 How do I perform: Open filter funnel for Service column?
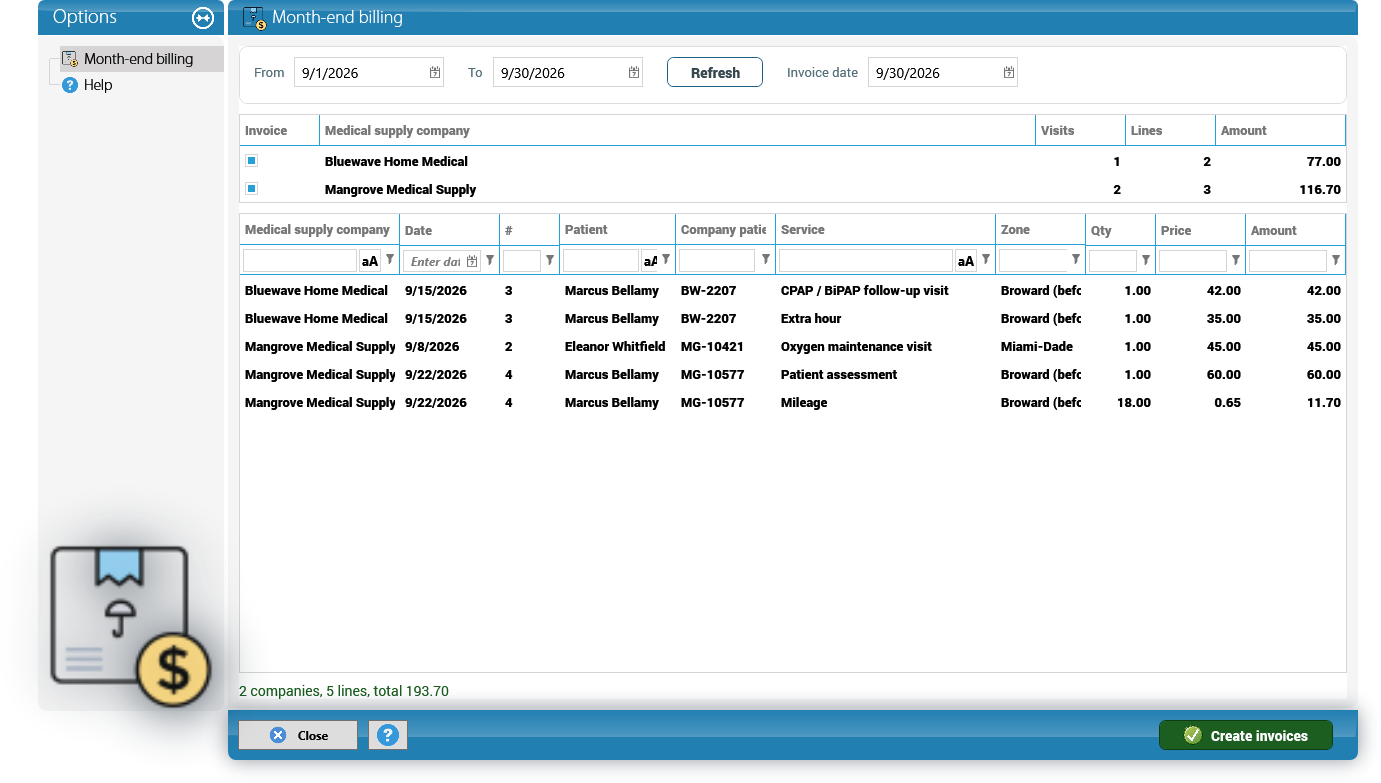986,260
